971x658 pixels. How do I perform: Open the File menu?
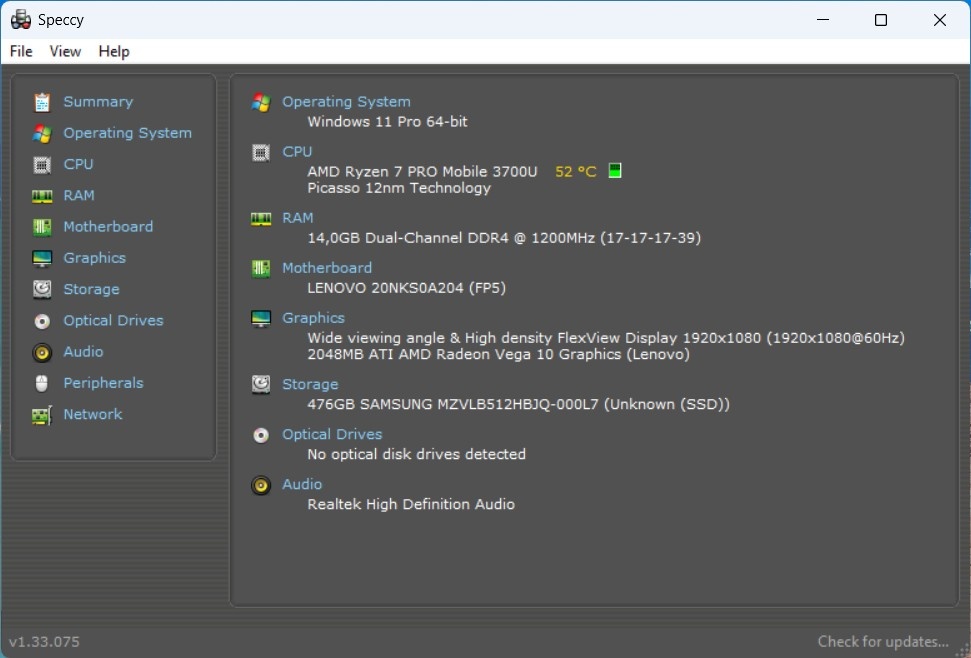[20, 51]
